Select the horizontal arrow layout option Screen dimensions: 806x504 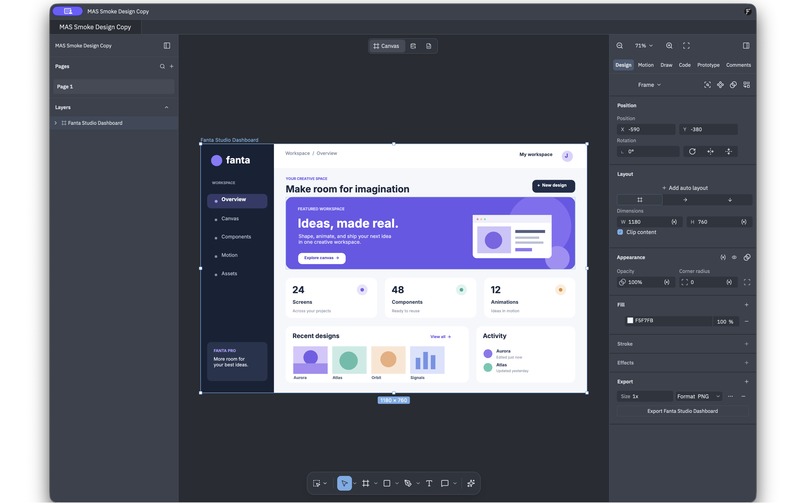pos(685,200)
